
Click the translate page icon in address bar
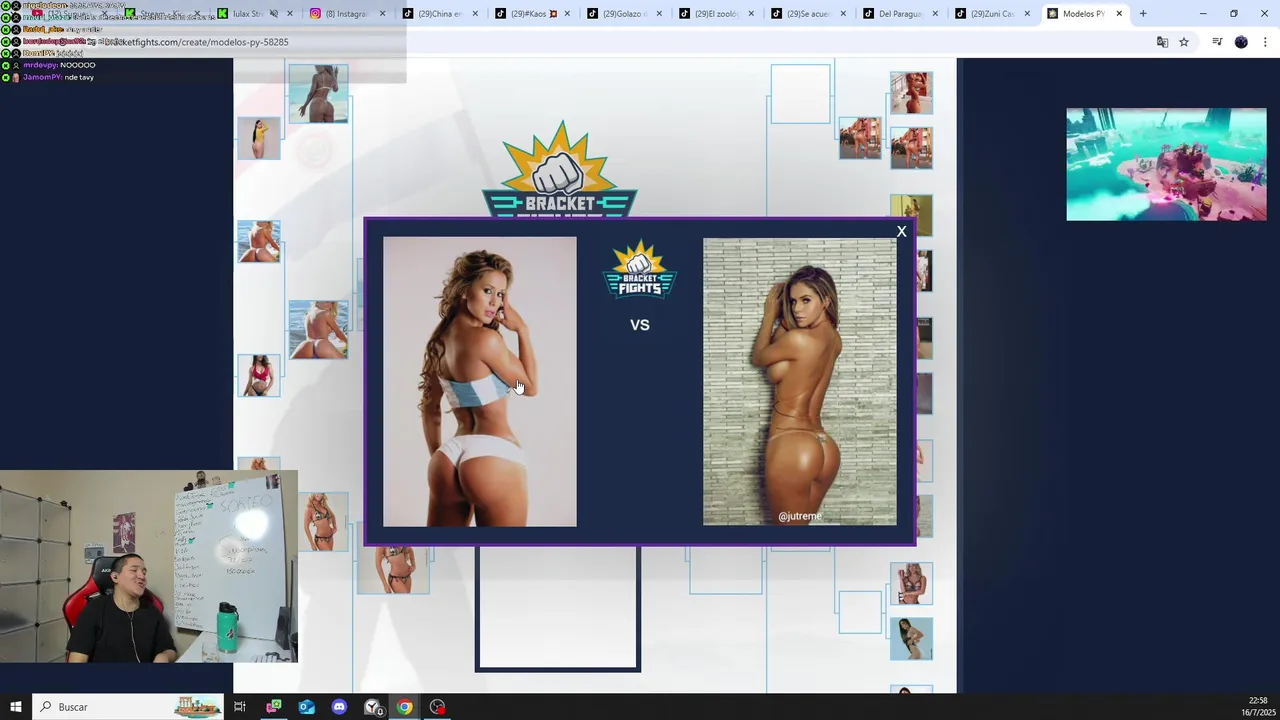[1162, 42]
